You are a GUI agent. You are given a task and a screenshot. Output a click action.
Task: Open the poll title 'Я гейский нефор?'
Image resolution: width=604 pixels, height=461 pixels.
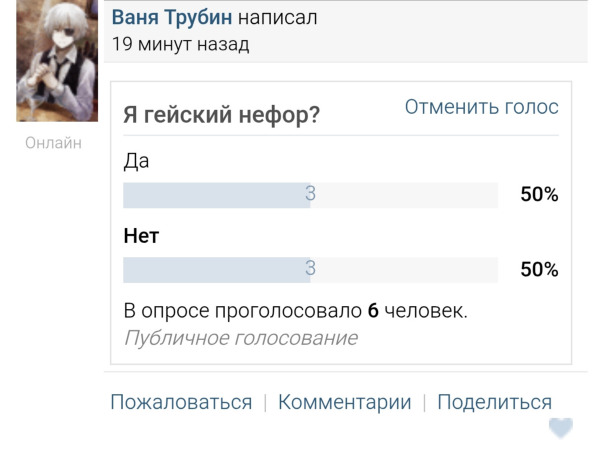[x=221, y=114]
